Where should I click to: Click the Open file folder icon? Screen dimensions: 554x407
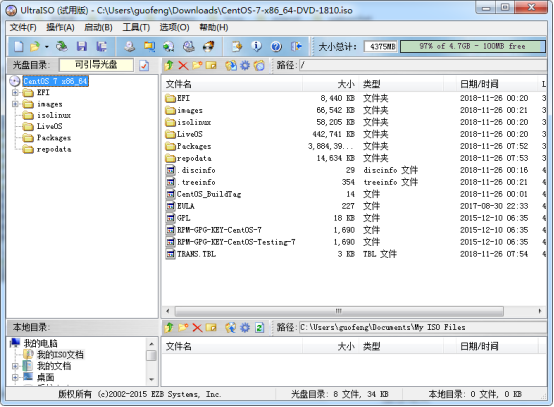(35, 46)
